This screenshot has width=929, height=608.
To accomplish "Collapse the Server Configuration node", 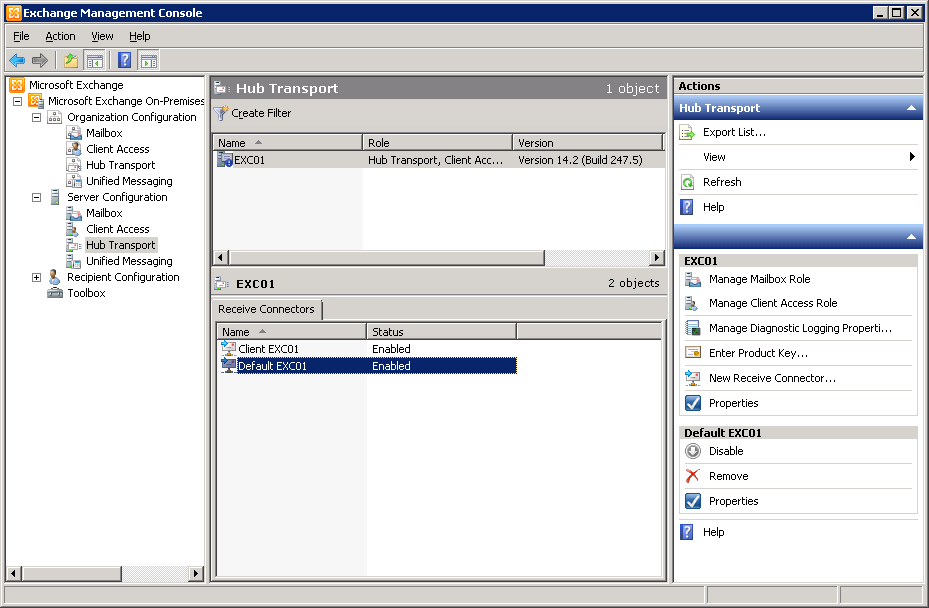I will pyautogui.click(x=37, y=197).
